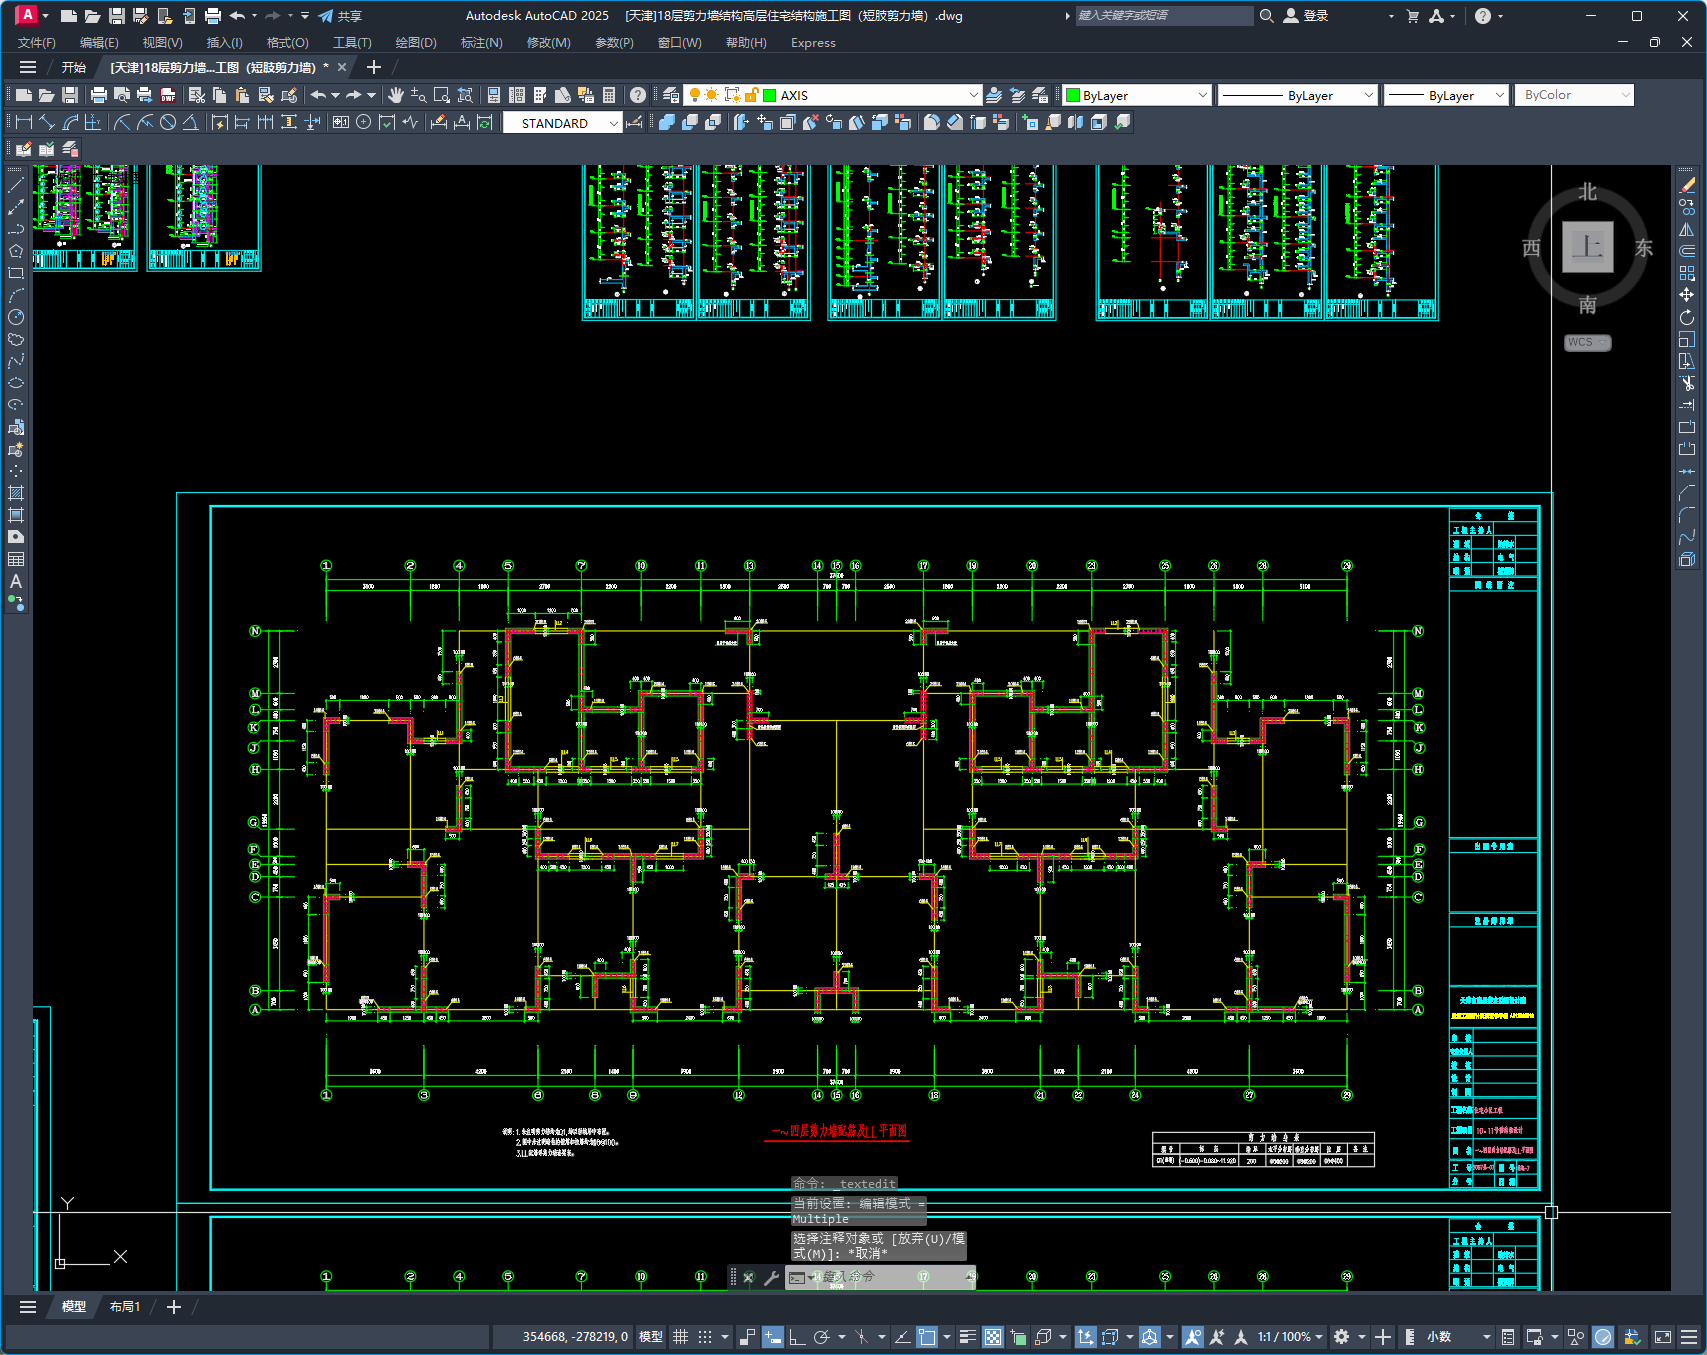Screen dimensions: 1707x1355
Task: Open the 1:1 / 100% annotation scale dropdown
Action: click(1290, 1337)
